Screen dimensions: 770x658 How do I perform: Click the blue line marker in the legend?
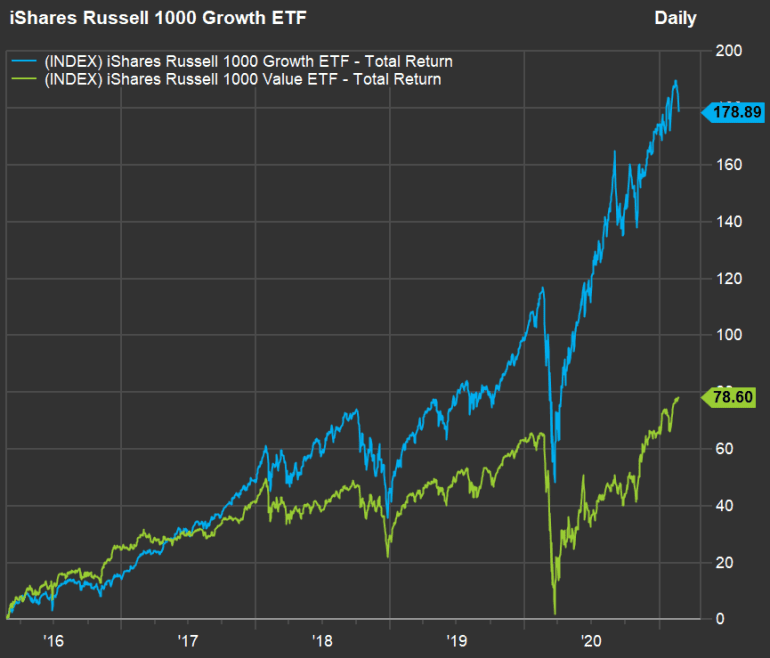pos(21,62)
